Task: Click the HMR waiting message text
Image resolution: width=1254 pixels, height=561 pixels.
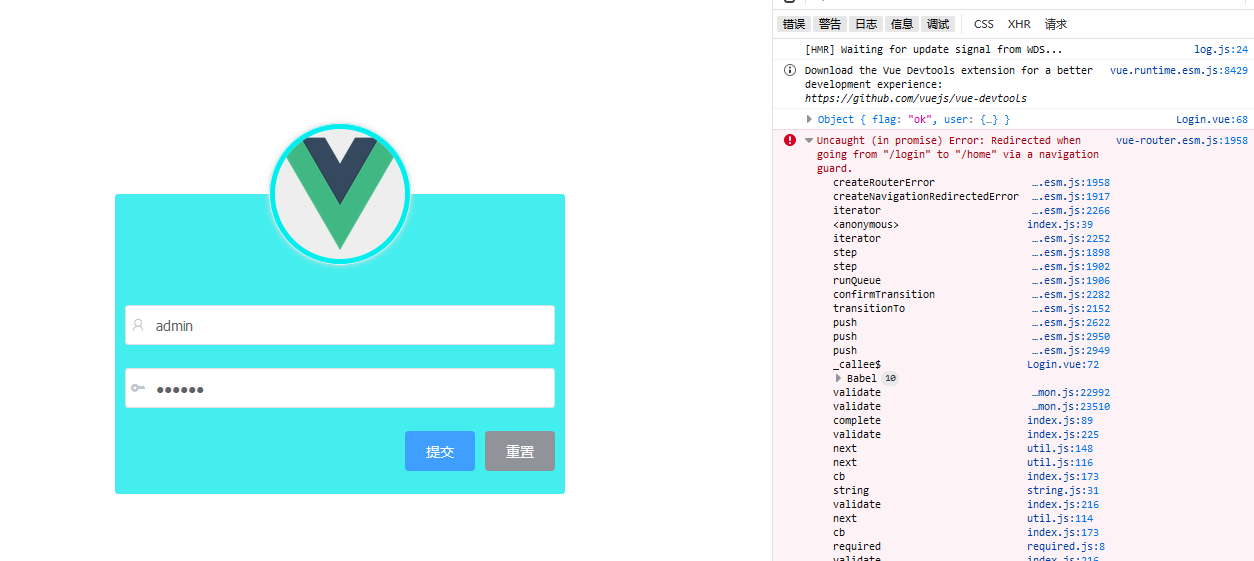Action: point(934,49)
